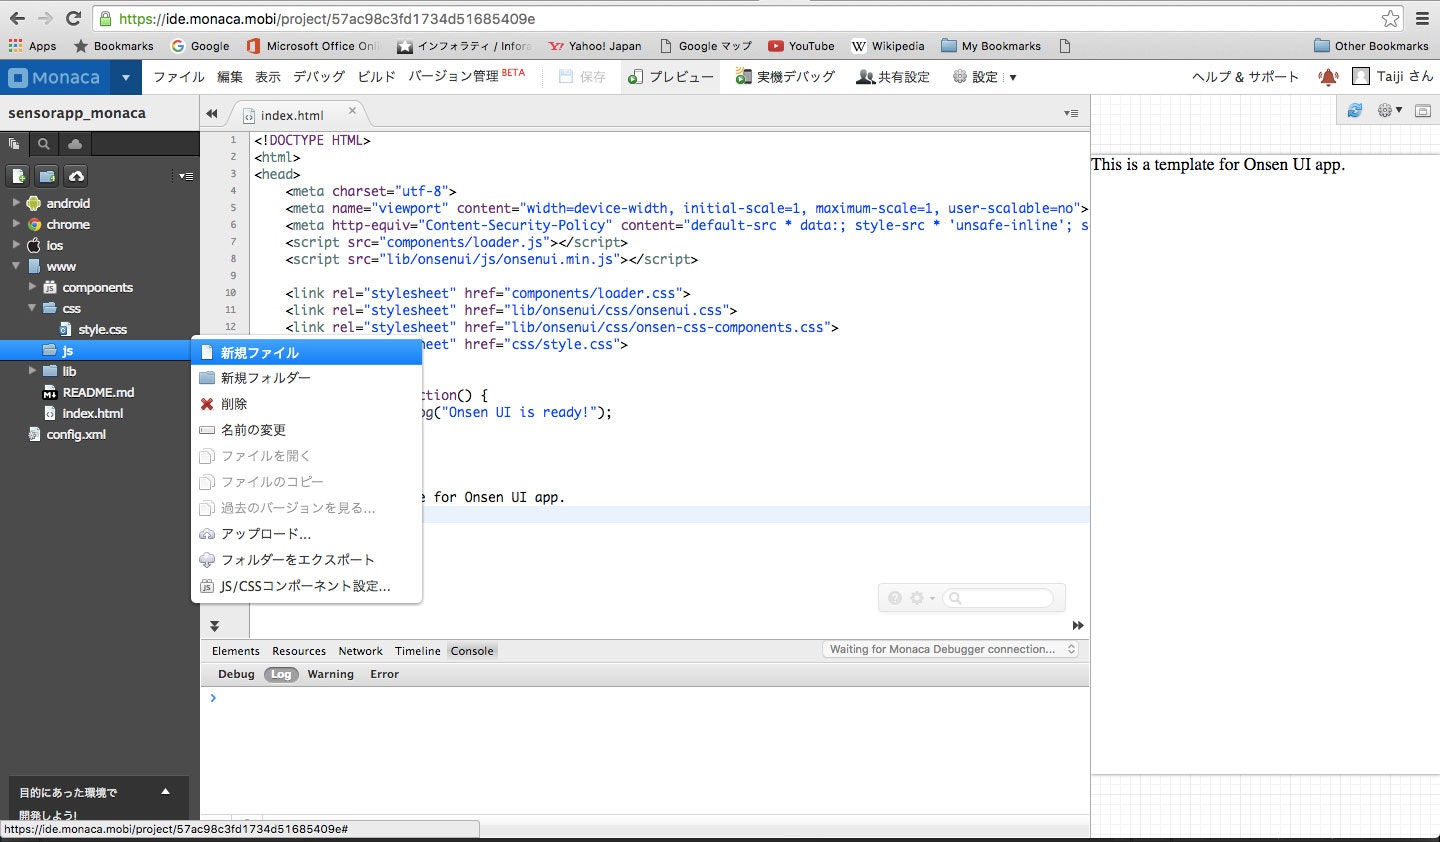The height and width of the screenshot is (842, 1440).
Task: Click the Monaca logo button
Action: (55, 77)
